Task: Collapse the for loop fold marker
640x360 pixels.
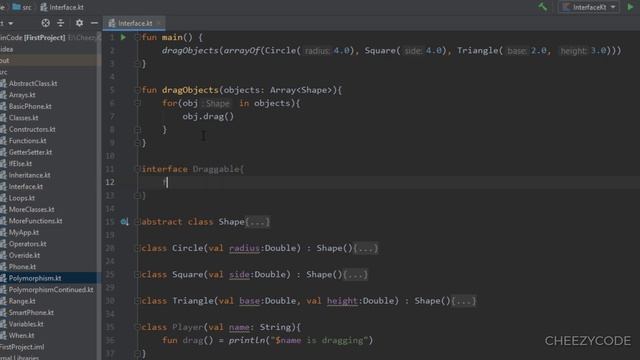Action: 138,103
